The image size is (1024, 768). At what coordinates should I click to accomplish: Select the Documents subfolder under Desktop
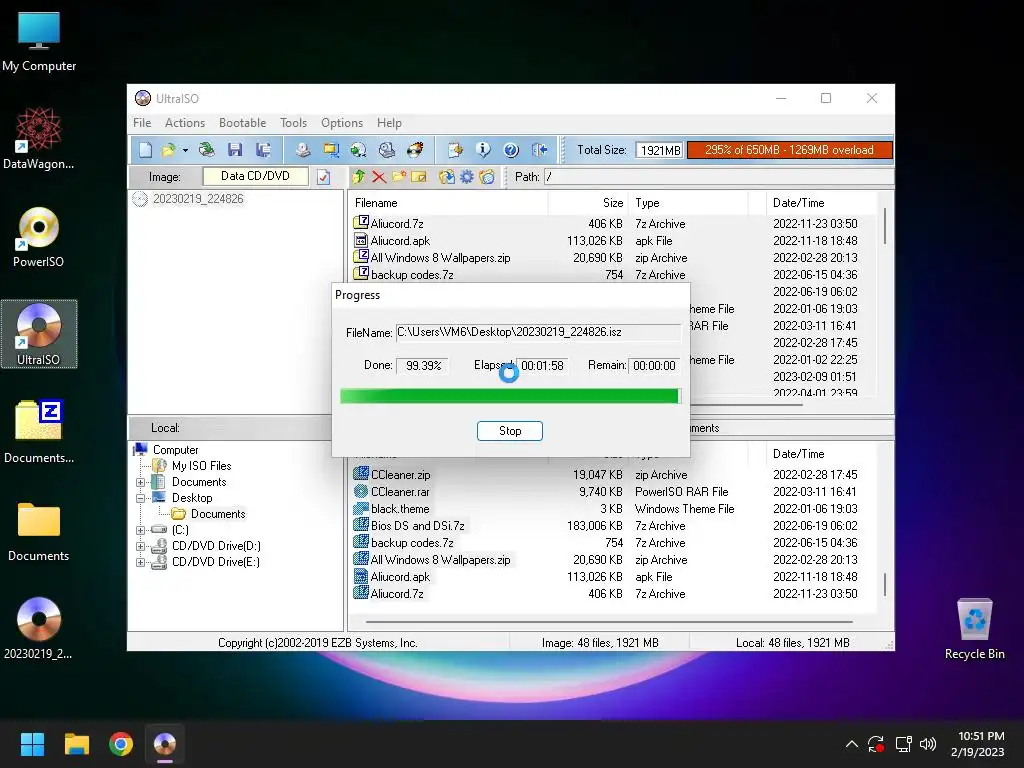(x=218, y=514)
